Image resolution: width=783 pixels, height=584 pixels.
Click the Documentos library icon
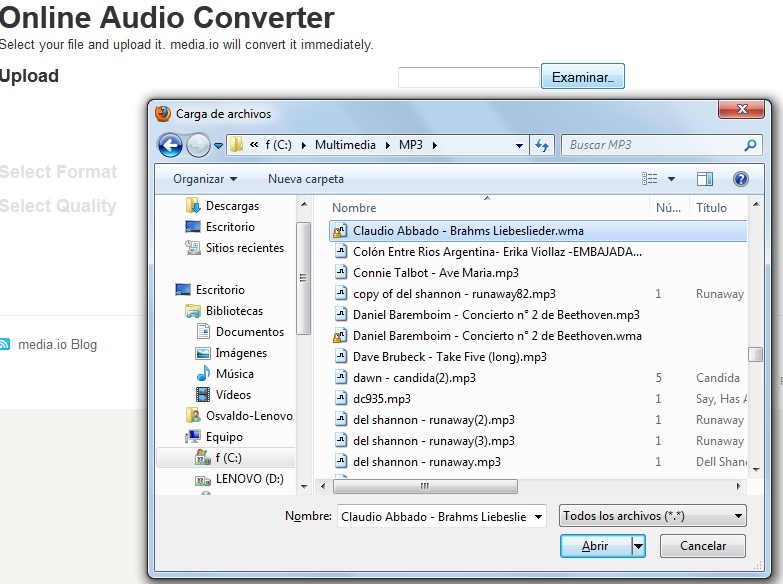203,332
